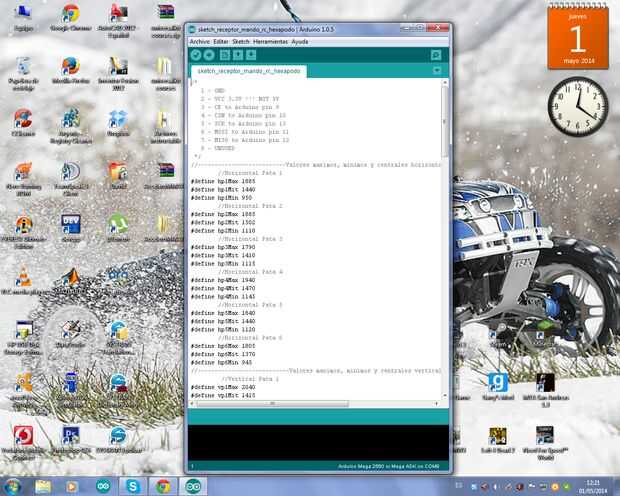This screenshot has width=620, height=496.
Task: Select the Vodafone red desktop shortcut
Action: (23, 443)
